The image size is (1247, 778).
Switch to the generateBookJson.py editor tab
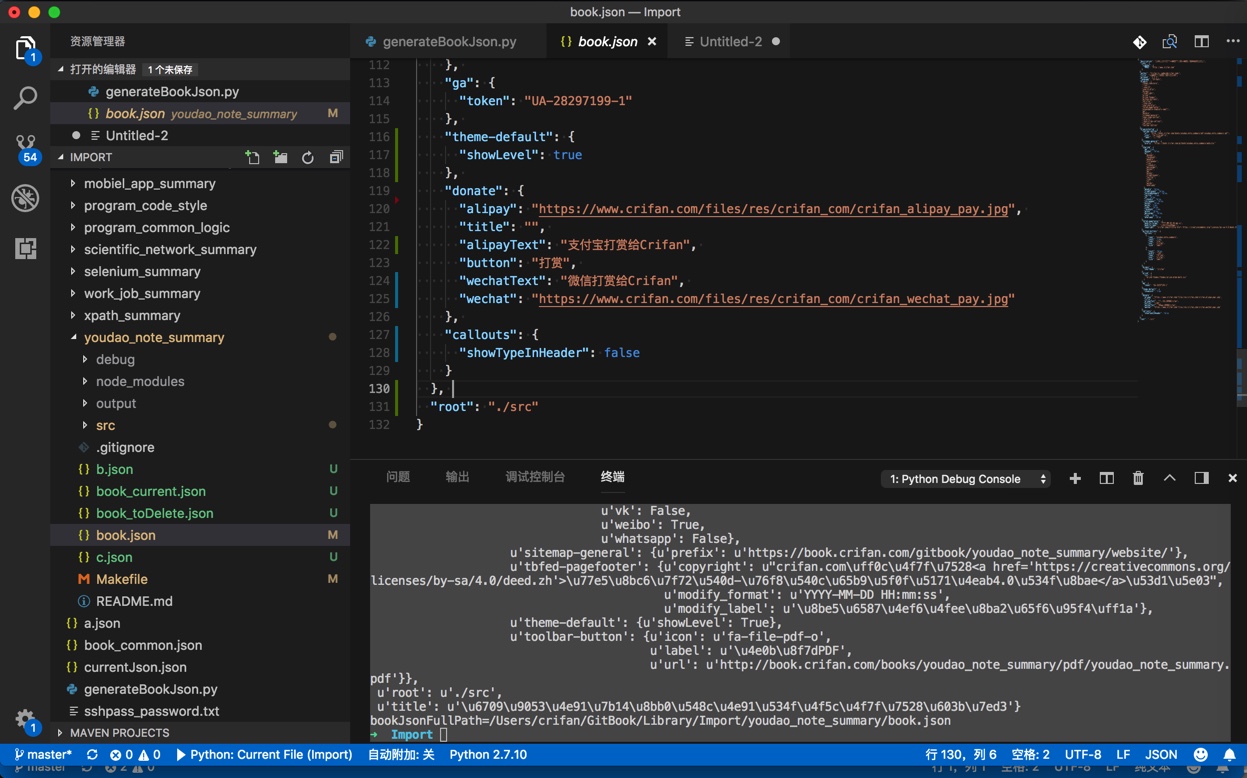click(449, 42)
